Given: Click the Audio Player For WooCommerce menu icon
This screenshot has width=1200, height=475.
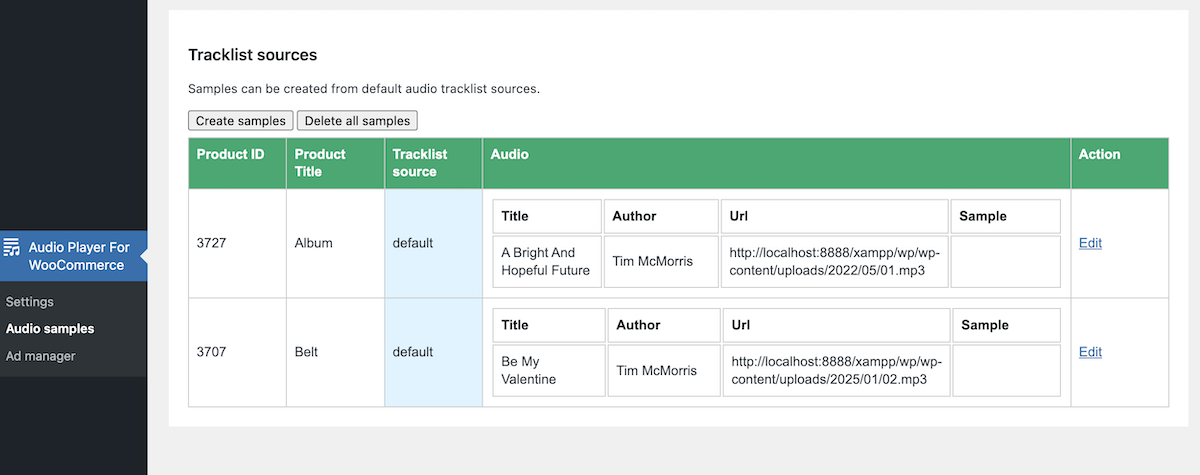Looking at the screenshot, I should pos(12,248).
